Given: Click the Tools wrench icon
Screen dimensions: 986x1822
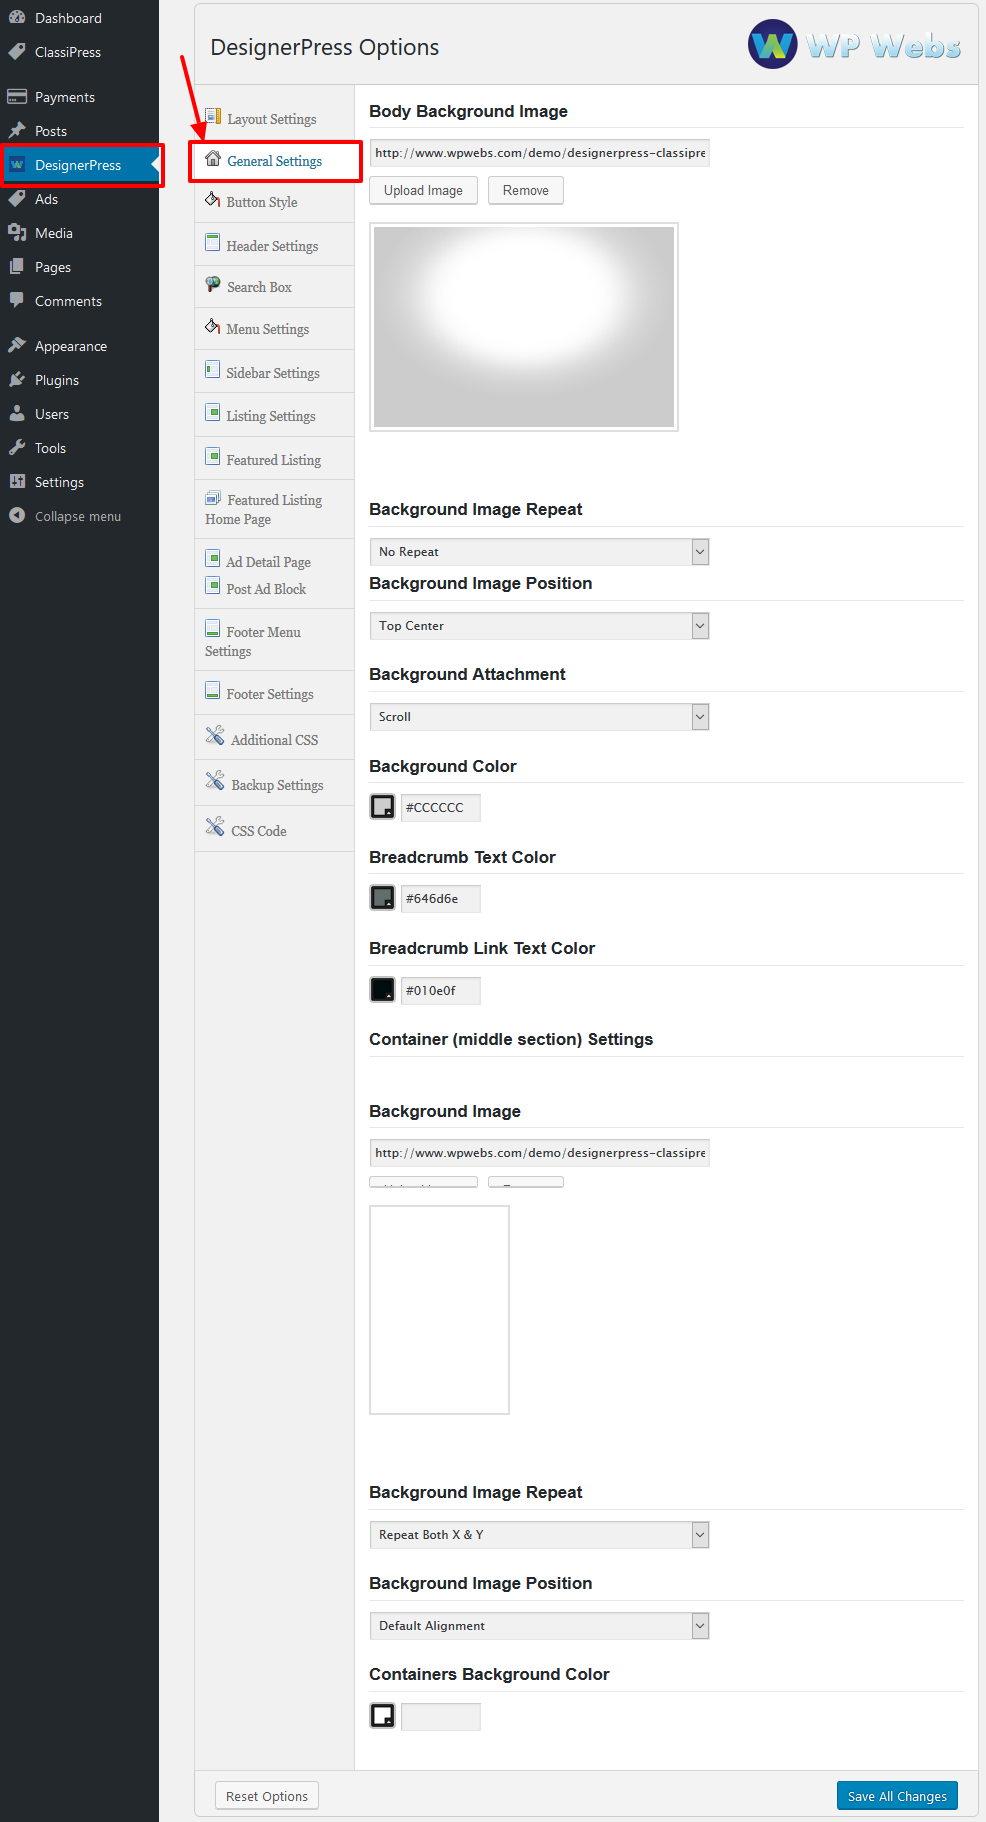Looking at the screenshot, I should (17, 447).
